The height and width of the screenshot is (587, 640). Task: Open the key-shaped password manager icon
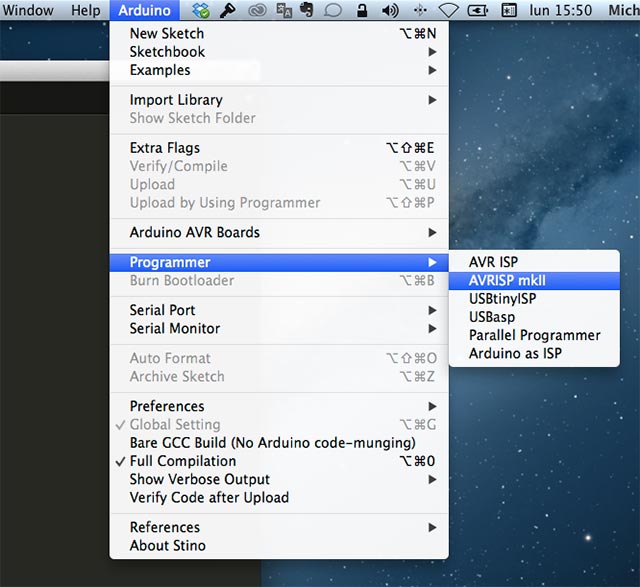(229, 11)
